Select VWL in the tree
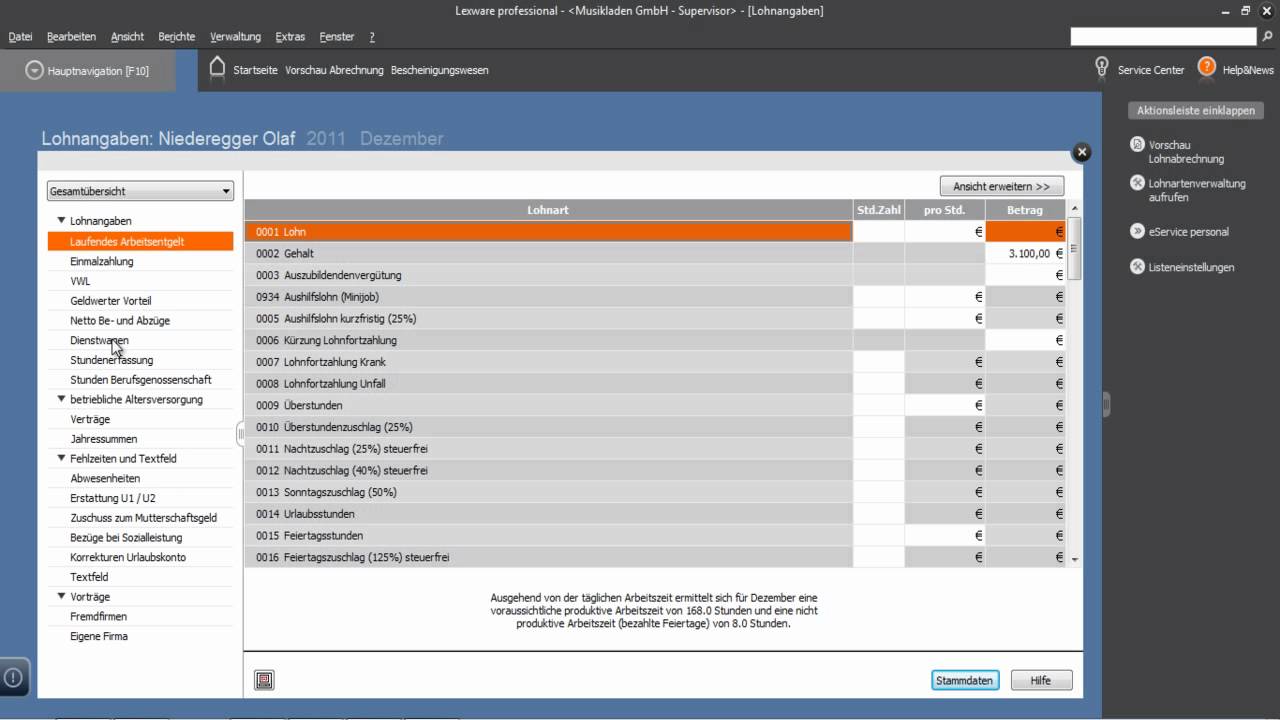 click(80, 281)
